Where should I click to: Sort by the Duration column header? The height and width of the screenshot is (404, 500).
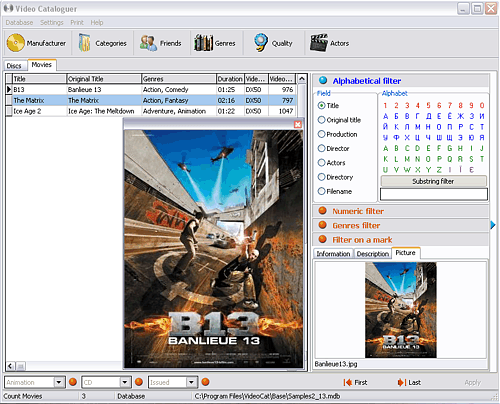[x=230, y=79]
